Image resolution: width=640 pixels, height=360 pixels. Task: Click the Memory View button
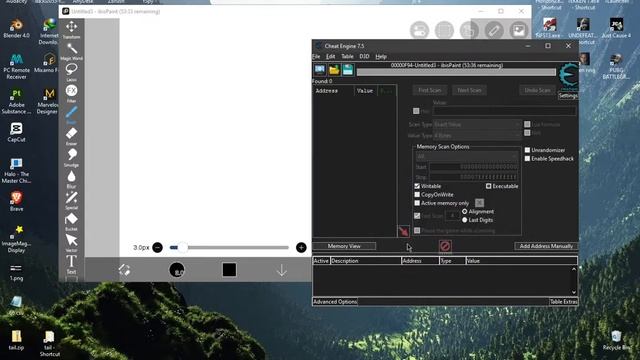click(x=344, y=246)
